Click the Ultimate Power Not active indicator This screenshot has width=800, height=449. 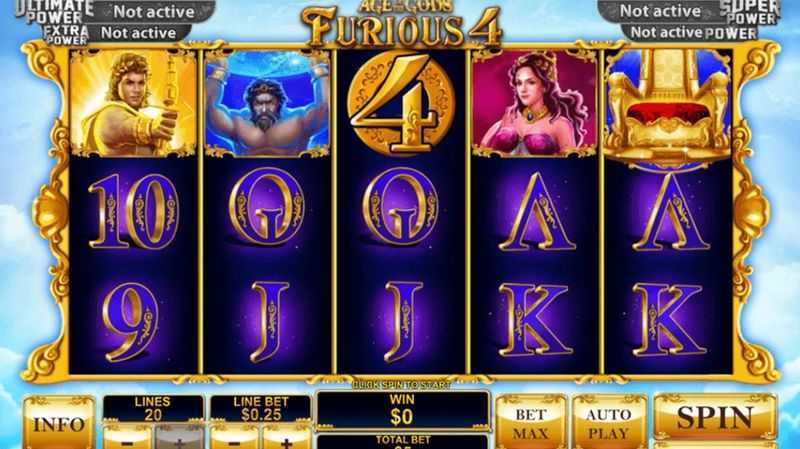[x=154, y=12]
